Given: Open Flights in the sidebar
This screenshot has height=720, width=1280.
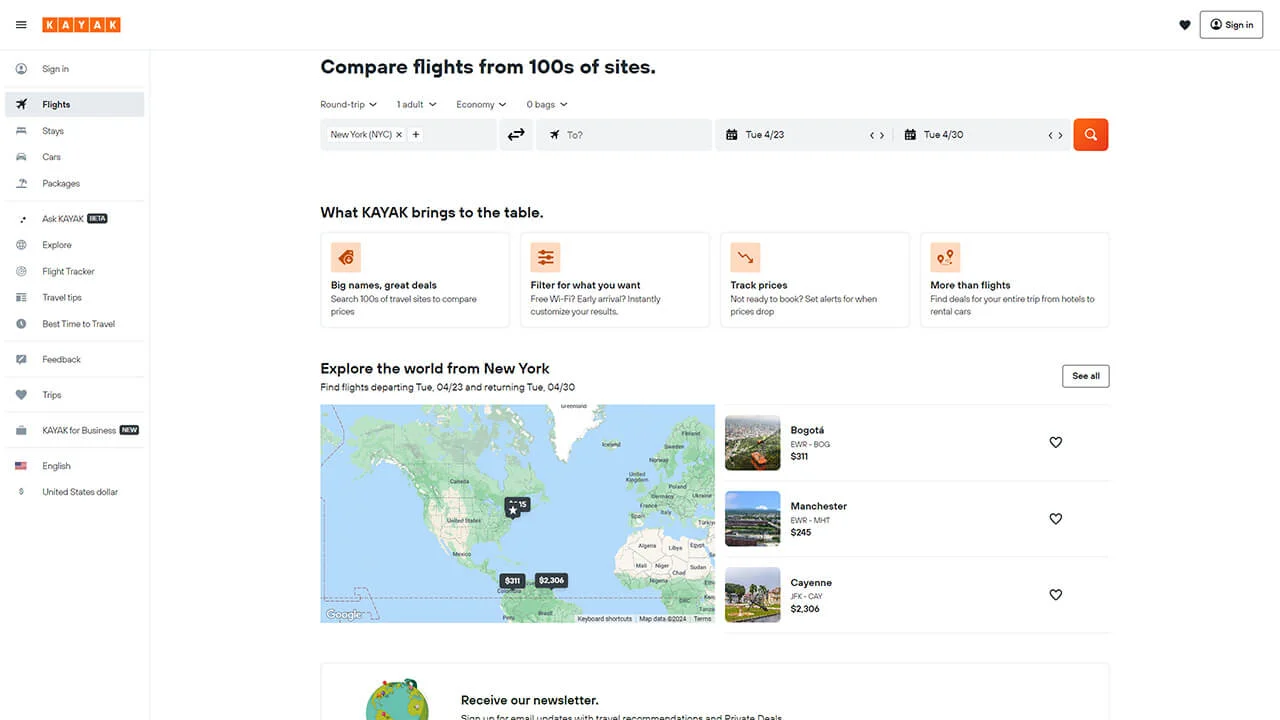Looking at the screenshot, I should (75, 104).
